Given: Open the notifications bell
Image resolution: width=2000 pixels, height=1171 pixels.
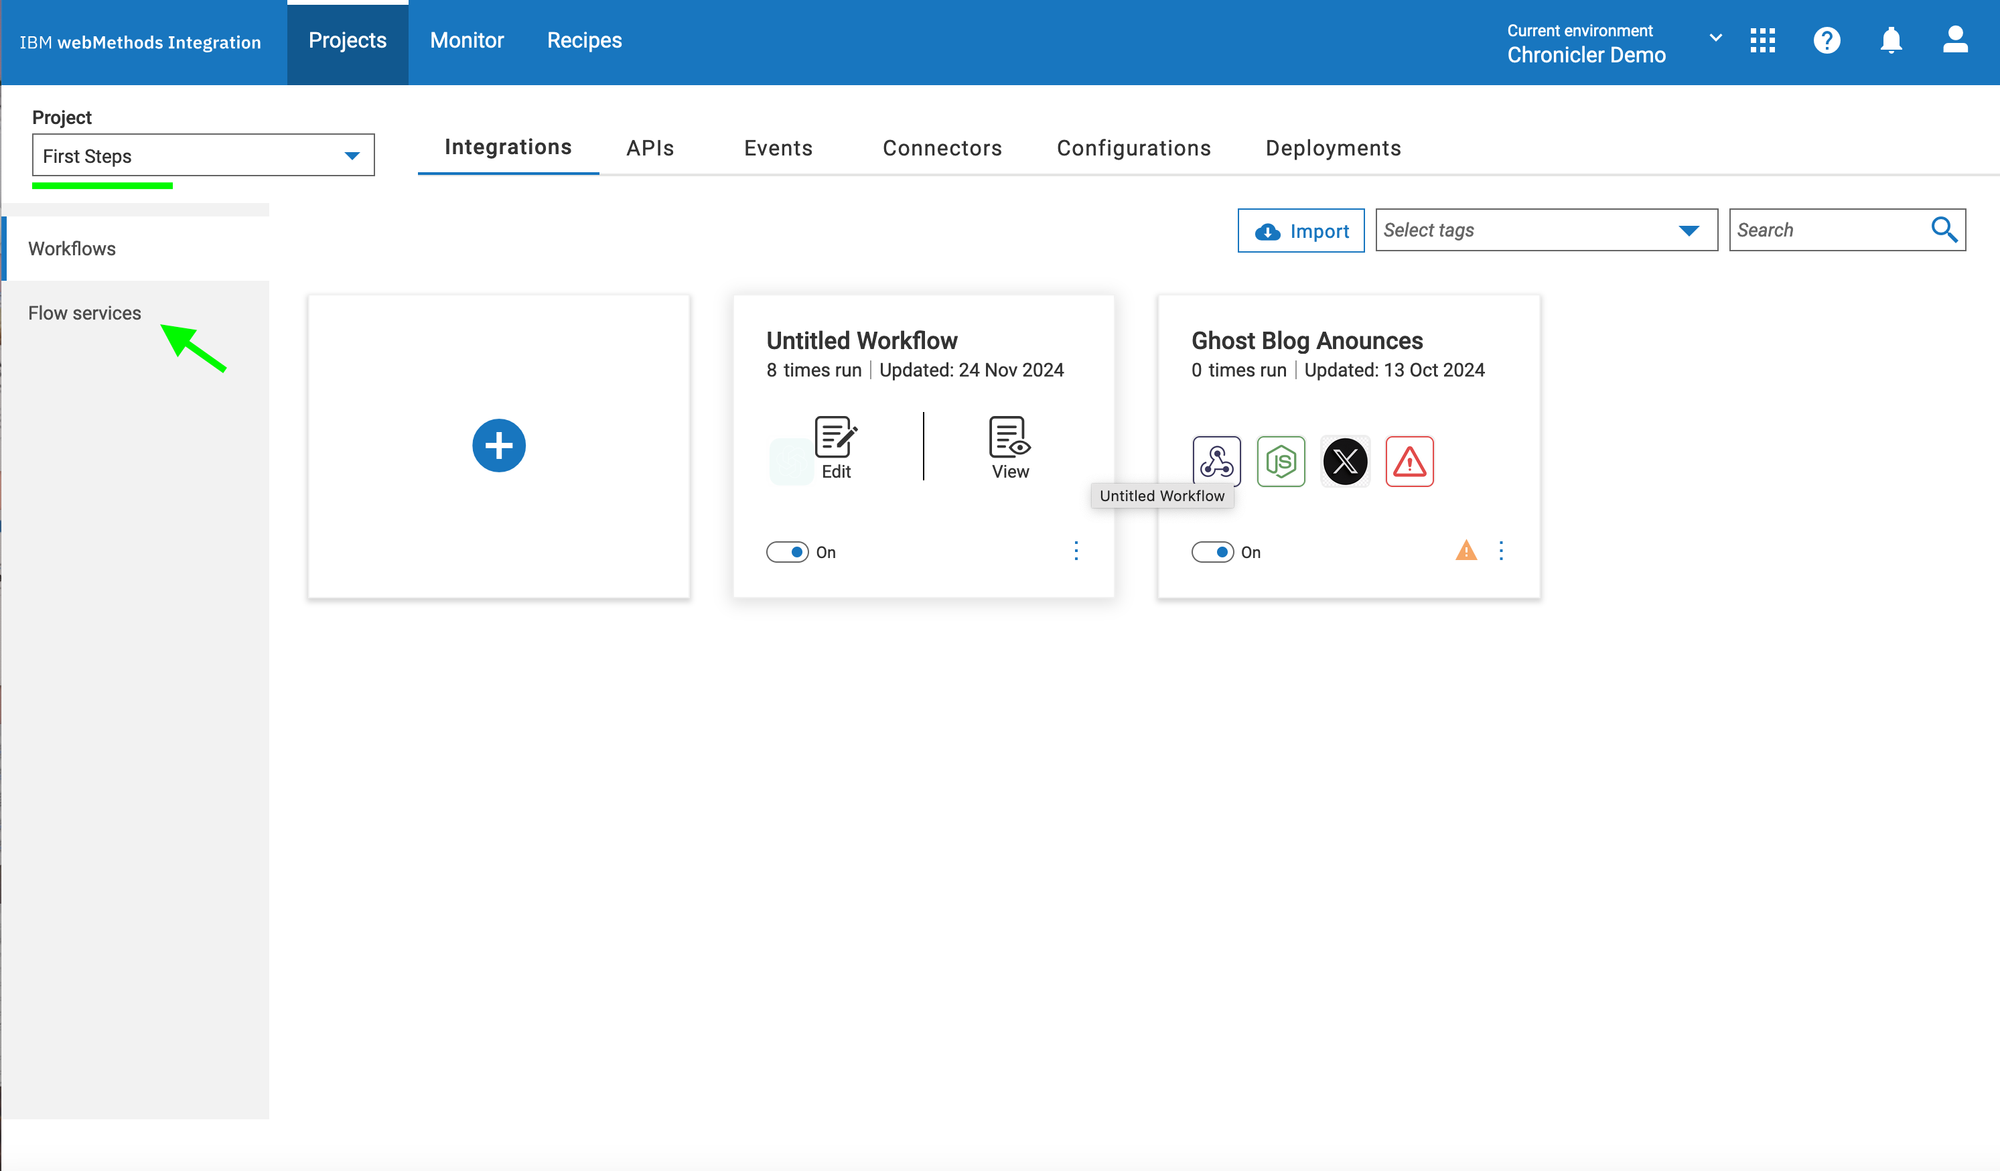Looking at the screenshot, I should pyautogui.click(x=1890, y=41).
